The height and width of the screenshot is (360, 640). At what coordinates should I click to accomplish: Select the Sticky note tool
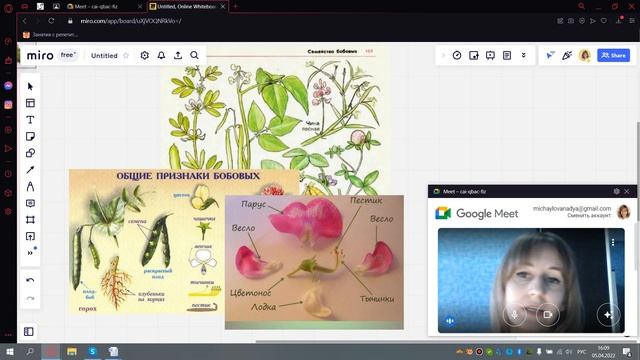tap(30, 136)
